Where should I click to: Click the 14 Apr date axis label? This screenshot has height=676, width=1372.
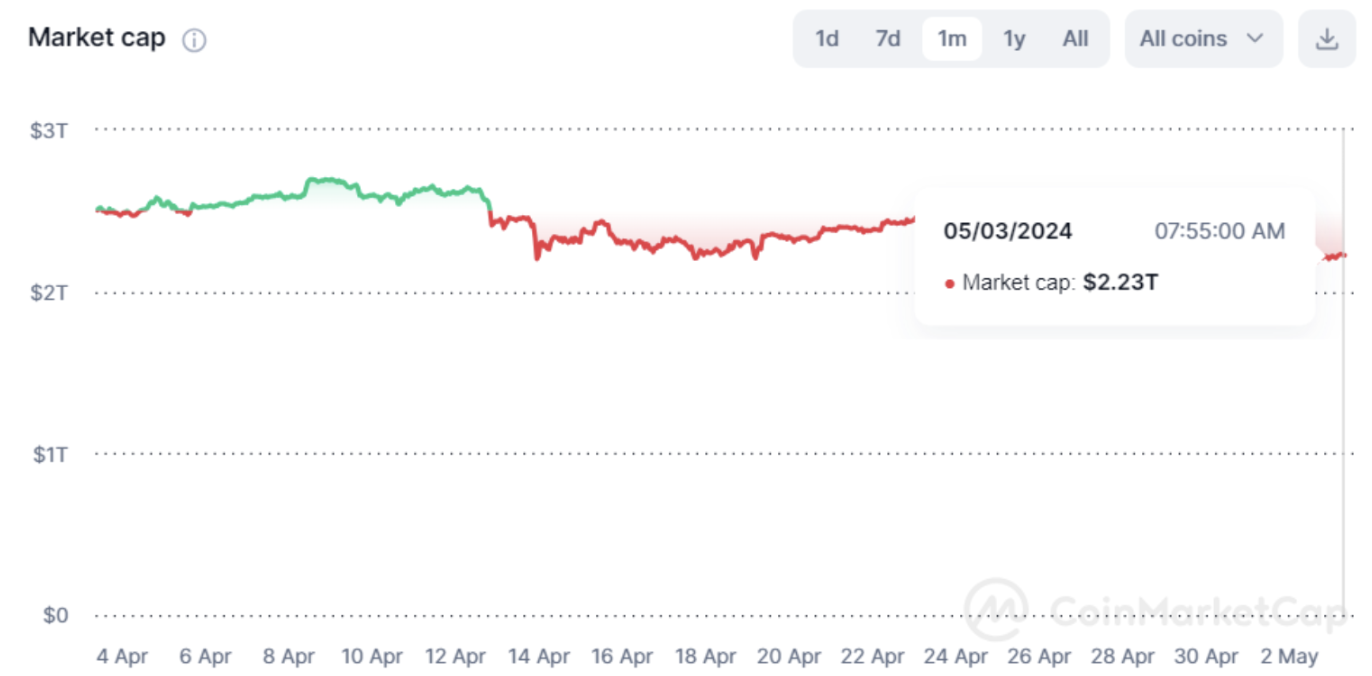(x=539, y=657)
